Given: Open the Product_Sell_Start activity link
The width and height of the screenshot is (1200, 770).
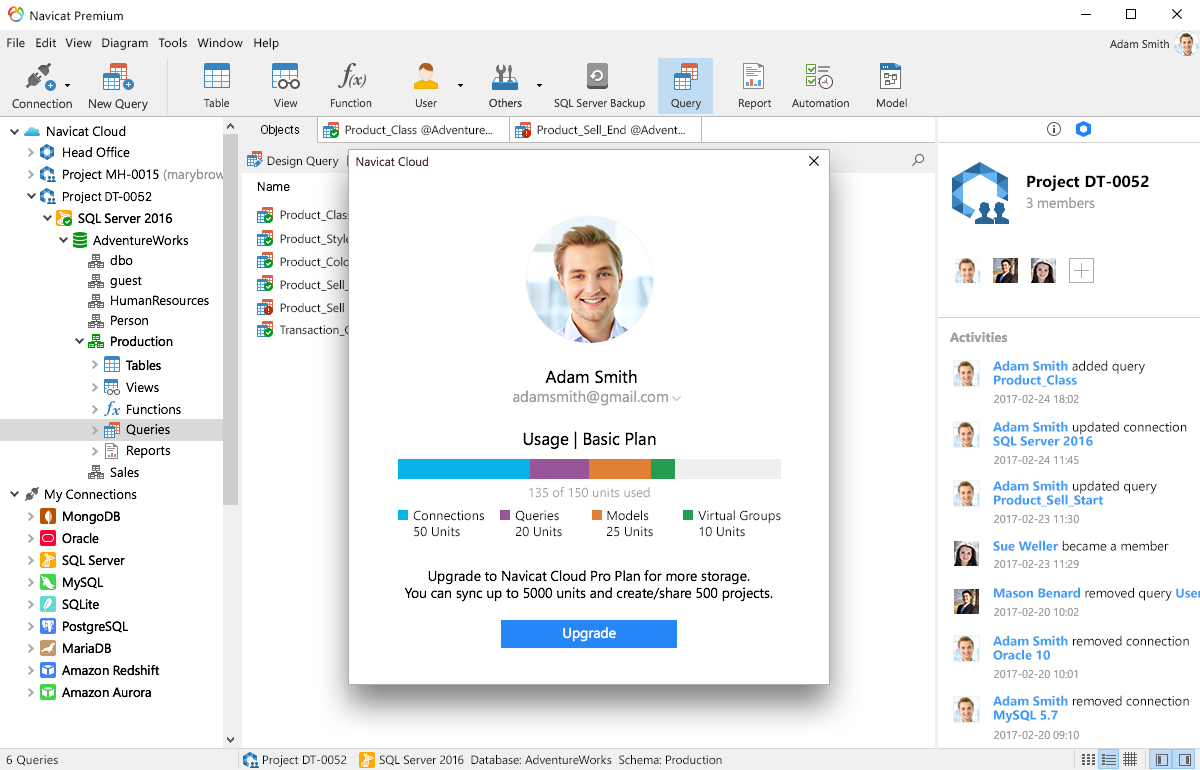Looking at the screenshot, I should (1048, 500).
